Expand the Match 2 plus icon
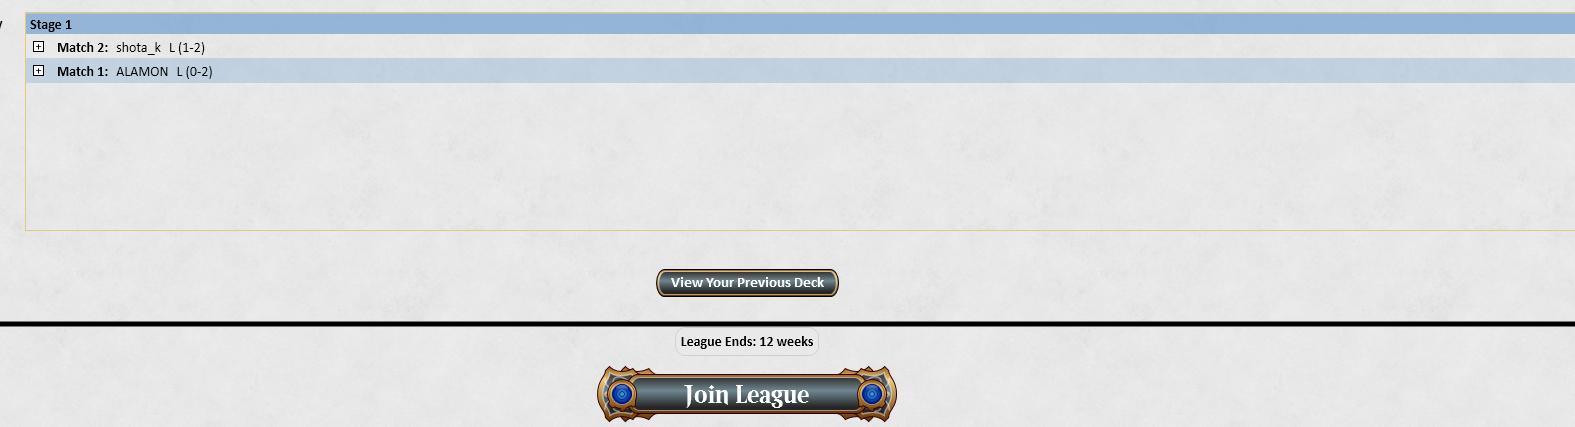Image resolution: width=1575 pixels, height=427 pixels. tap(38, 46)
